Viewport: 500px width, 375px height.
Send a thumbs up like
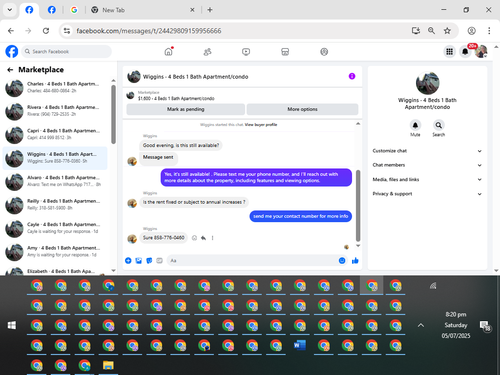click(355, 261)
